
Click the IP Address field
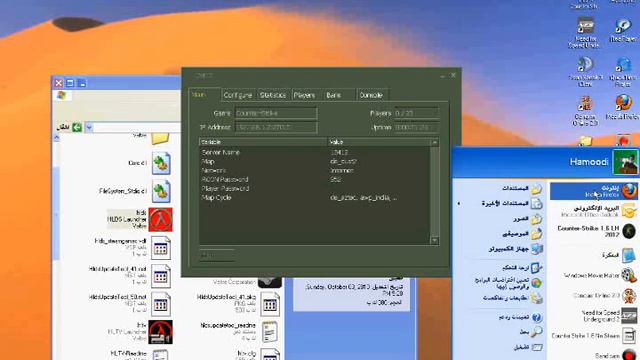[x=276, y=127]
